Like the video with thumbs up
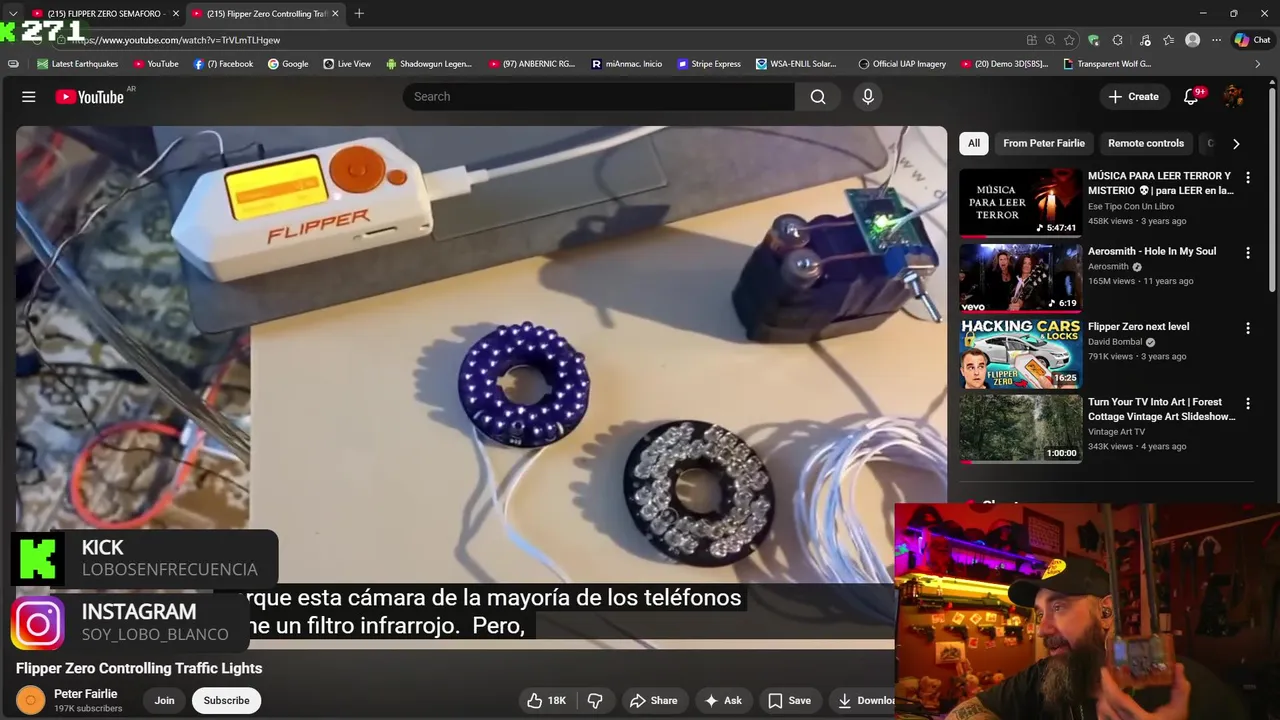Viewport: 1280px width, 720px height. (x=547, y=701)
